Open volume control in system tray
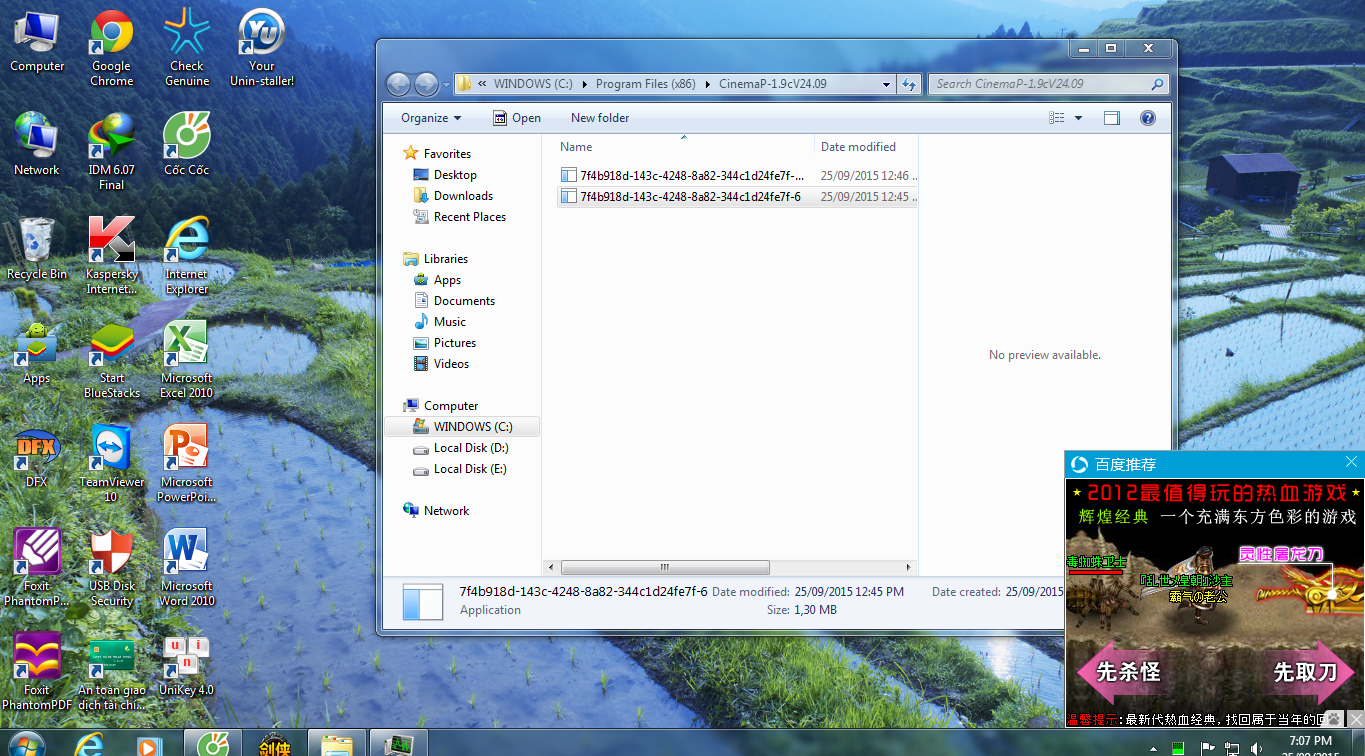The height and width of the screenshot is (756, 1365). pyautogui.click(x=1256, y=747)
